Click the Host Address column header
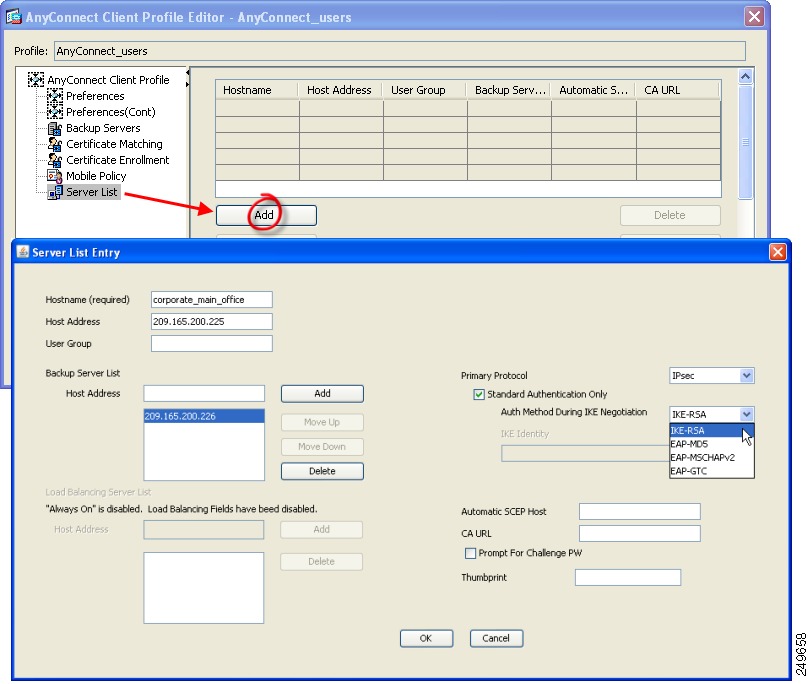 tap(341, 90)
